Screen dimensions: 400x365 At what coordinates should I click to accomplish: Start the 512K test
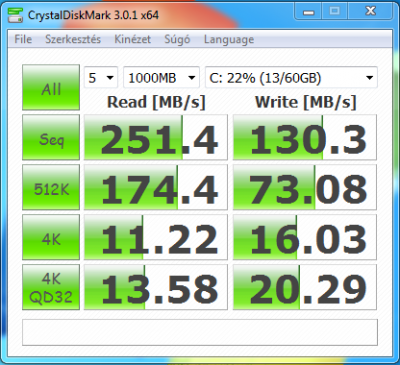(x=51, y=187)
